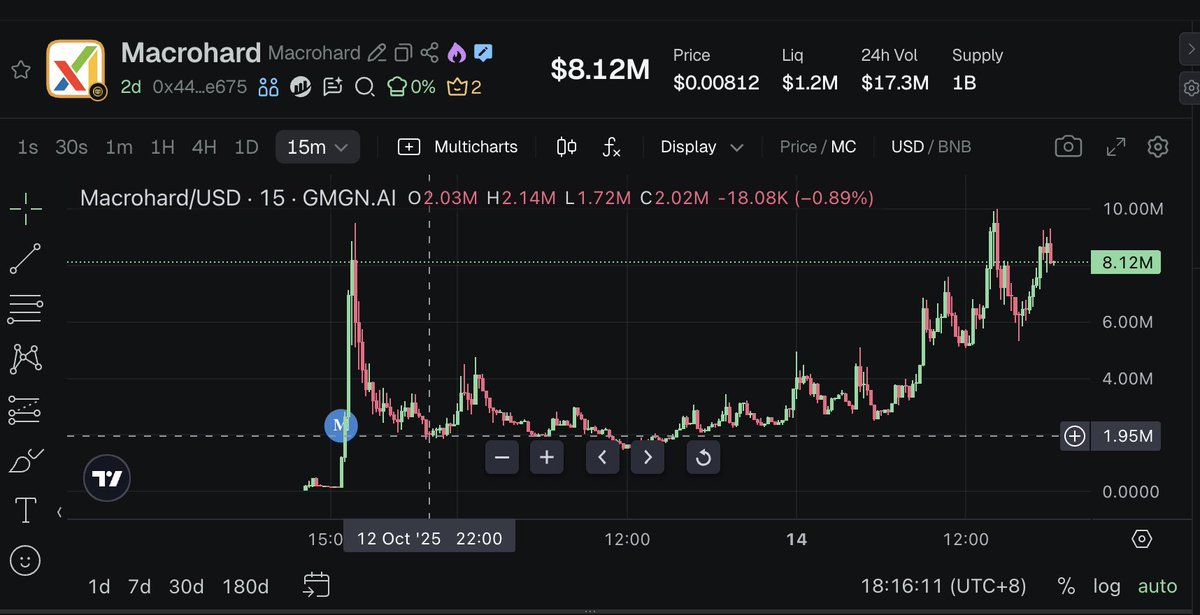
Task: Select the 30s timeframe
Action: tap(71, 147)
